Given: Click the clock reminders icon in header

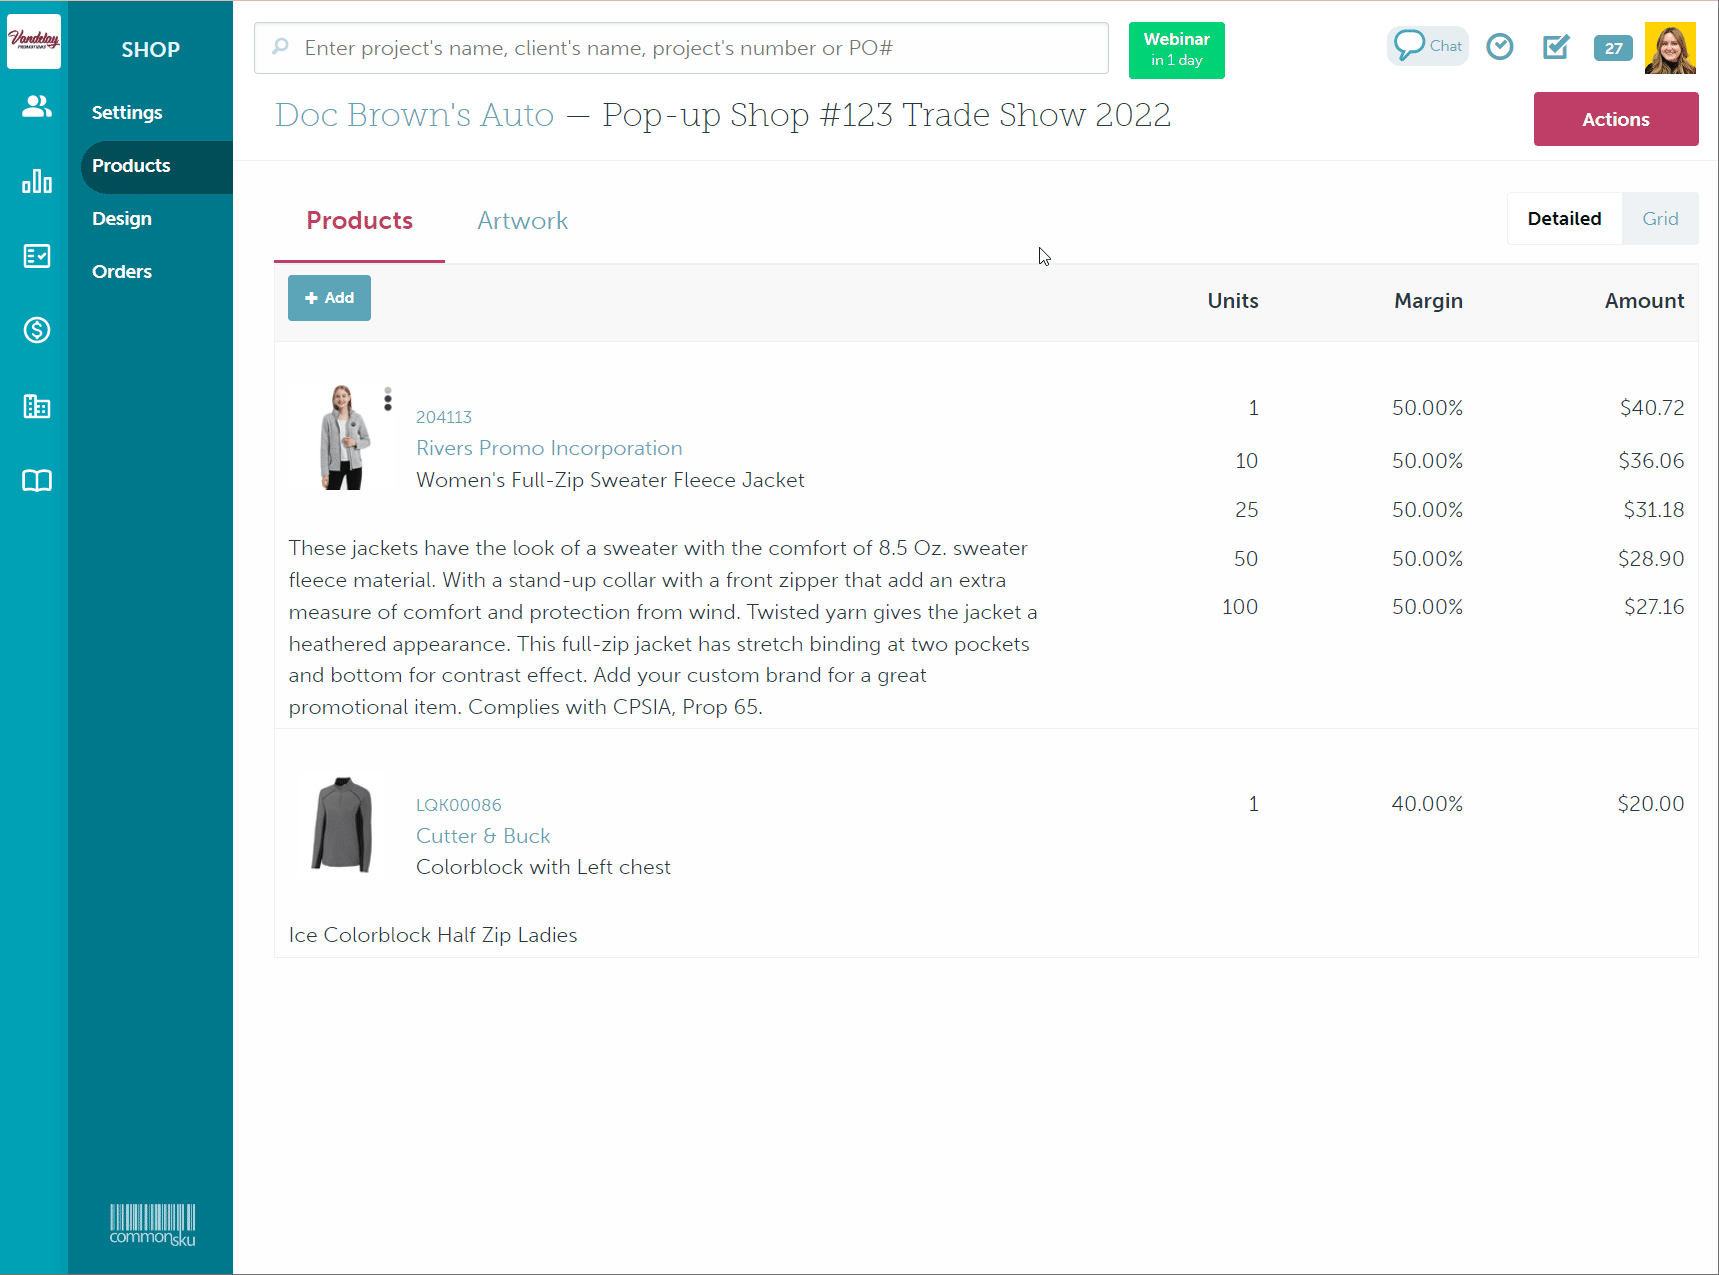Looking at the screenshot, I should click(x=1499, y=47).
